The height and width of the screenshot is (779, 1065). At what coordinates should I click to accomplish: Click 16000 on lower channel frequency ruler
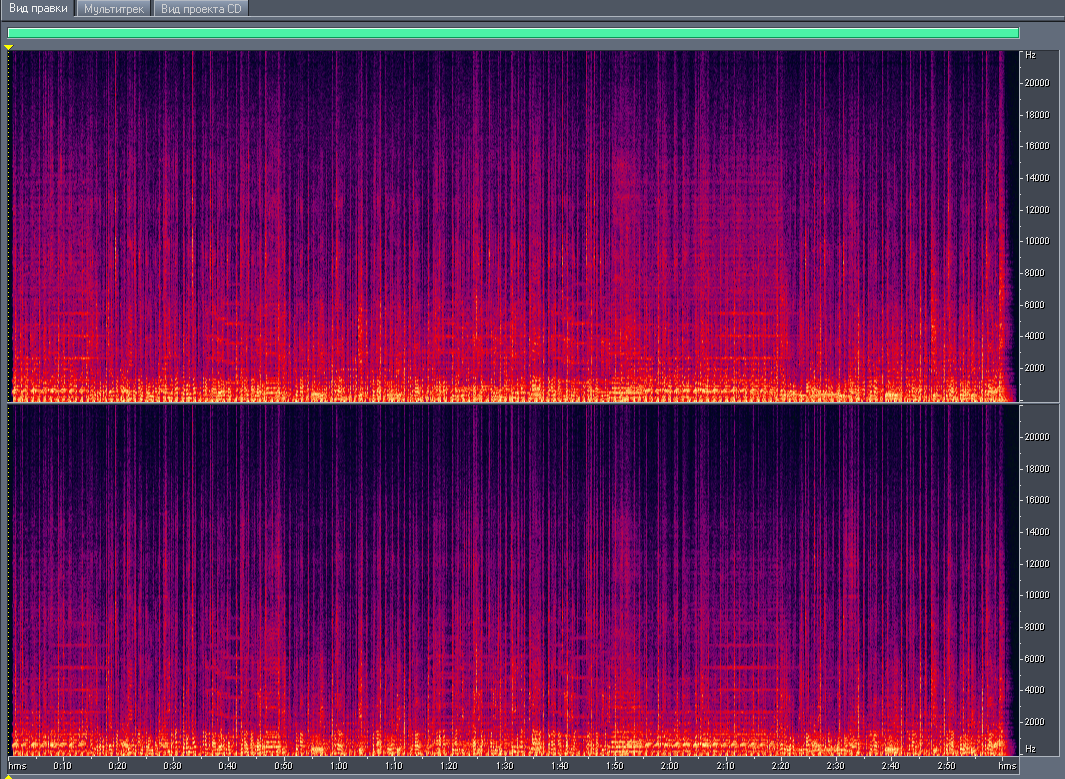[x=1036, y=500]
